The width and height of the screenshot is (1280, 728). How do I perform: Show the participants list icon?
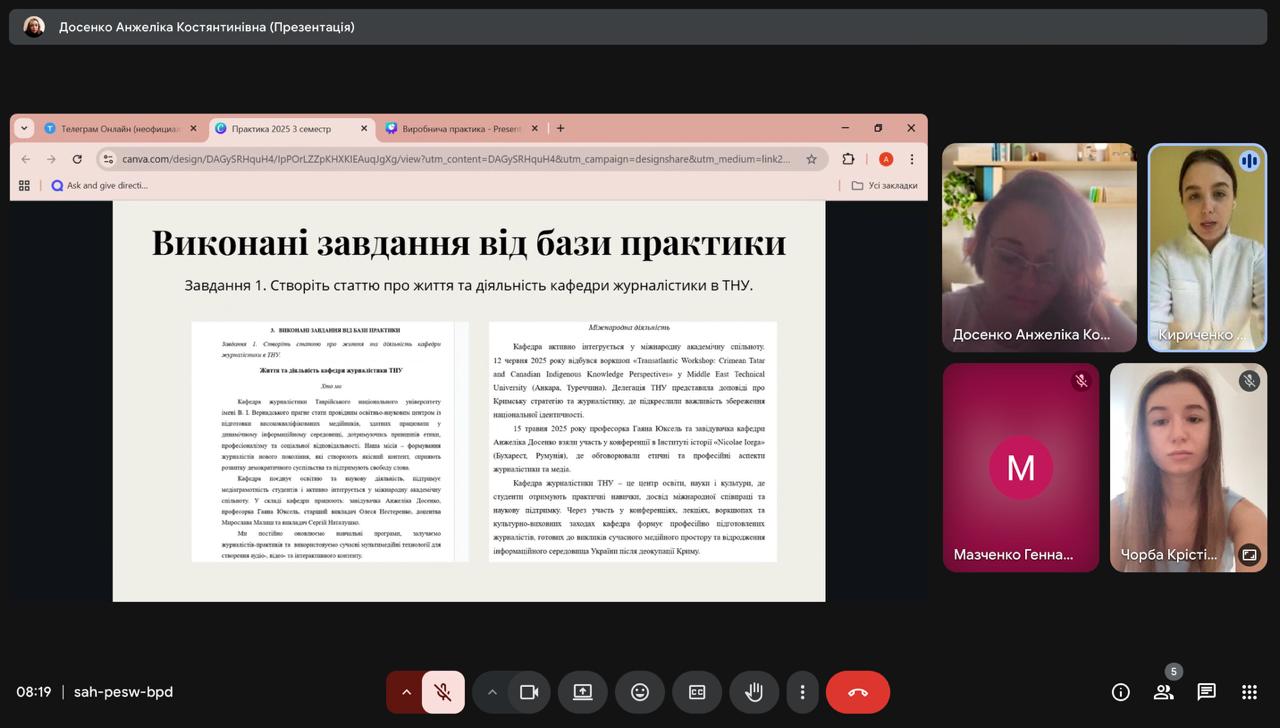[1163, 692]
